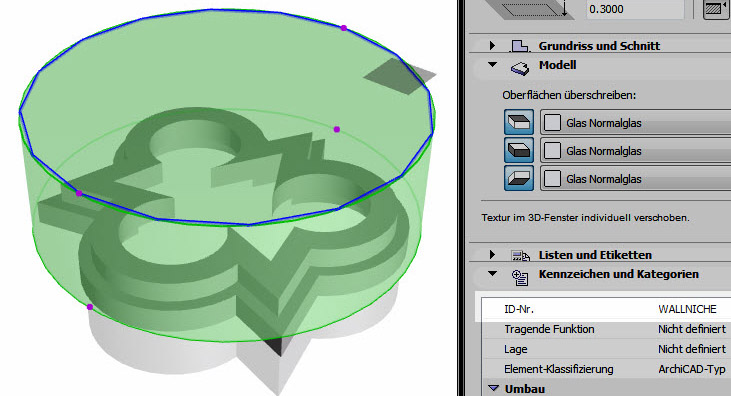The height and width of the screenshot is (396, 731).
Task: Collapse the Modell section
Action: click(x=492, y=65)
